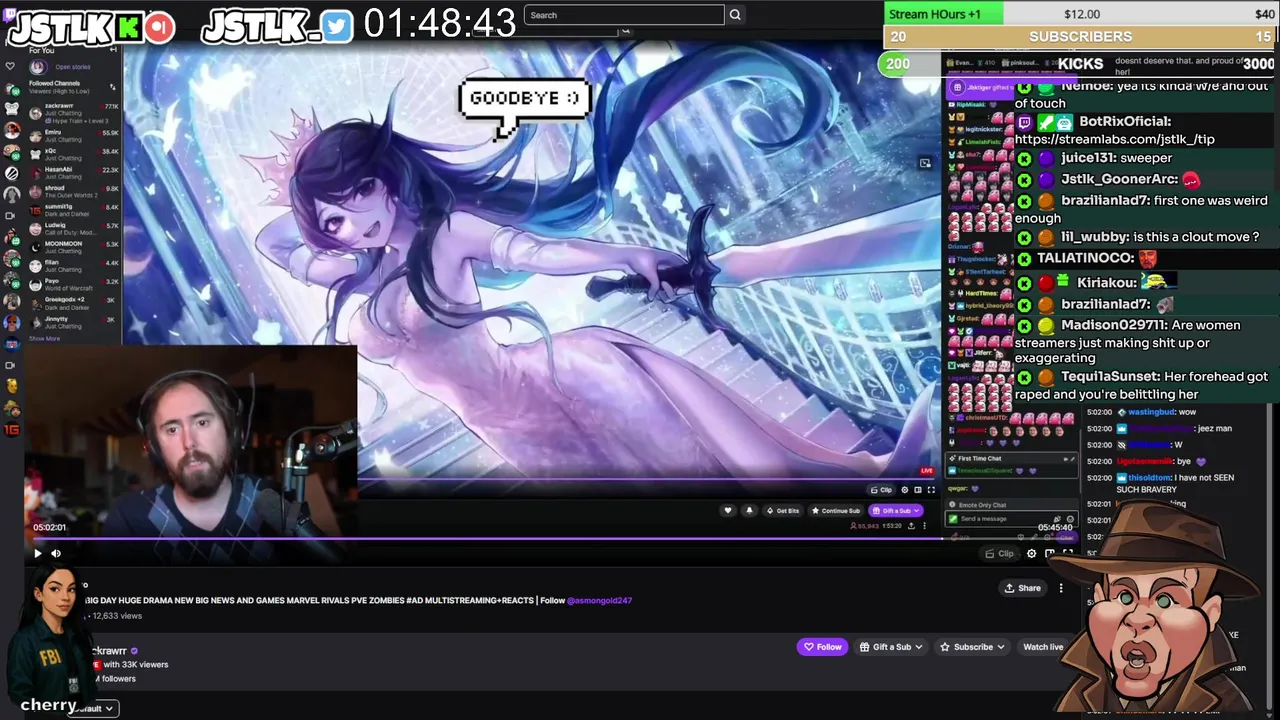Open Ludwig channel in followed list
The width and height of the screenshot is (1280, 720).
tap(74, 228)
